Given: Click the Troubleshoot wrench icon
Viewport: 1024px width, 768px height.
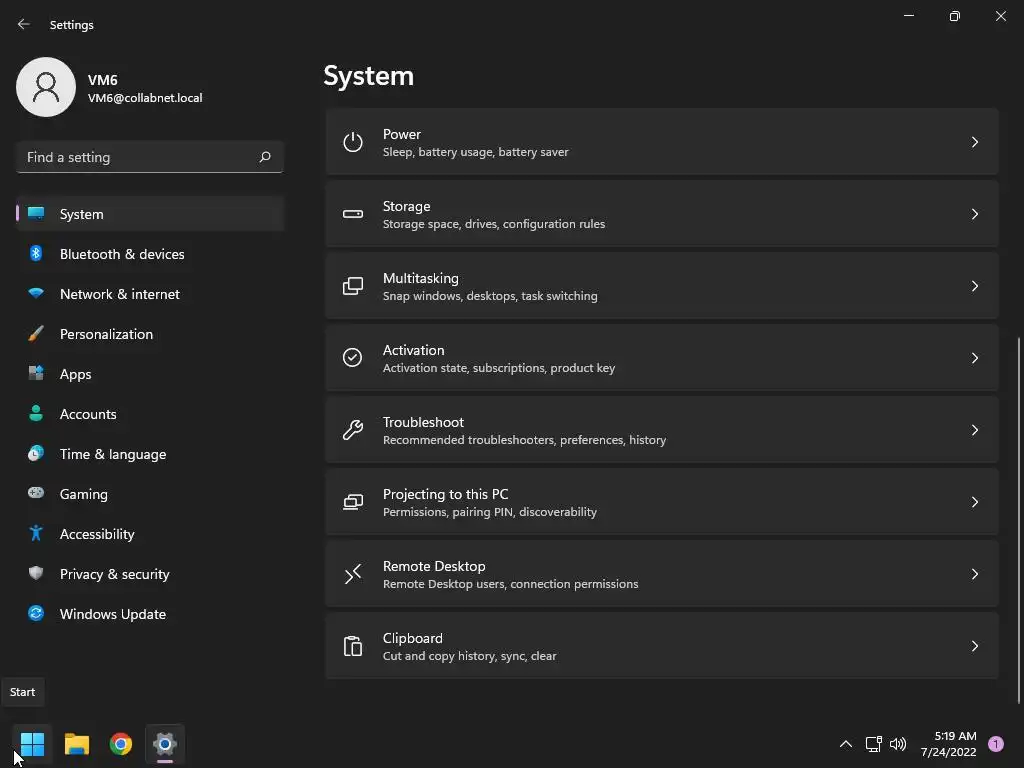Looking at the screenshot, I should coord(353,430).
